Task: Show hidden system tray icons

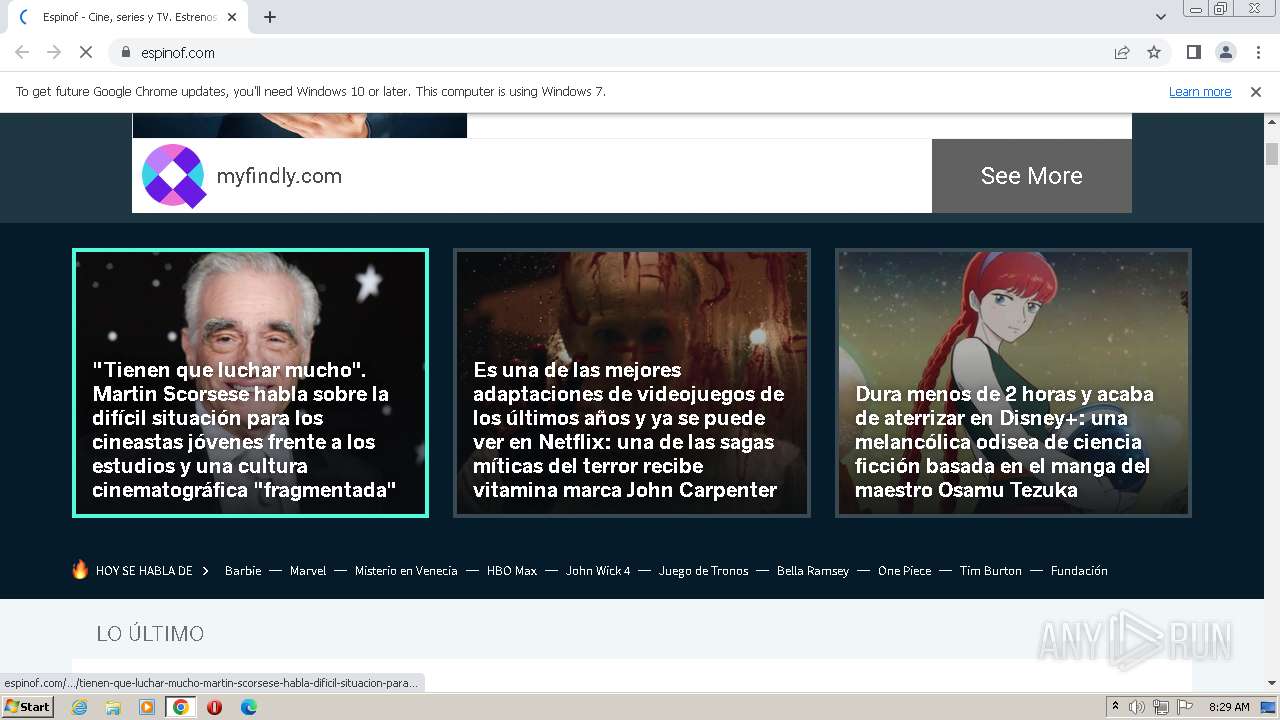Action: pos(1115,707)
